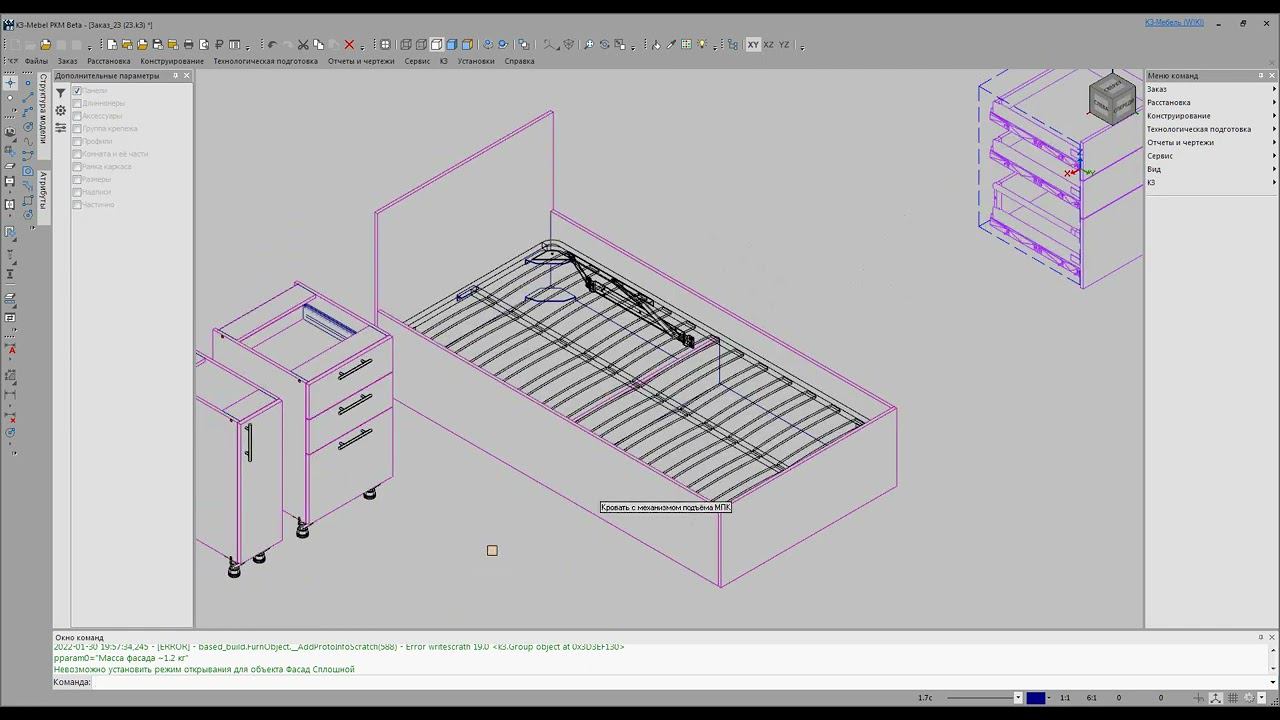Click the Команда input field
This screenshot has height=720, width=1280.
[600, 682]
